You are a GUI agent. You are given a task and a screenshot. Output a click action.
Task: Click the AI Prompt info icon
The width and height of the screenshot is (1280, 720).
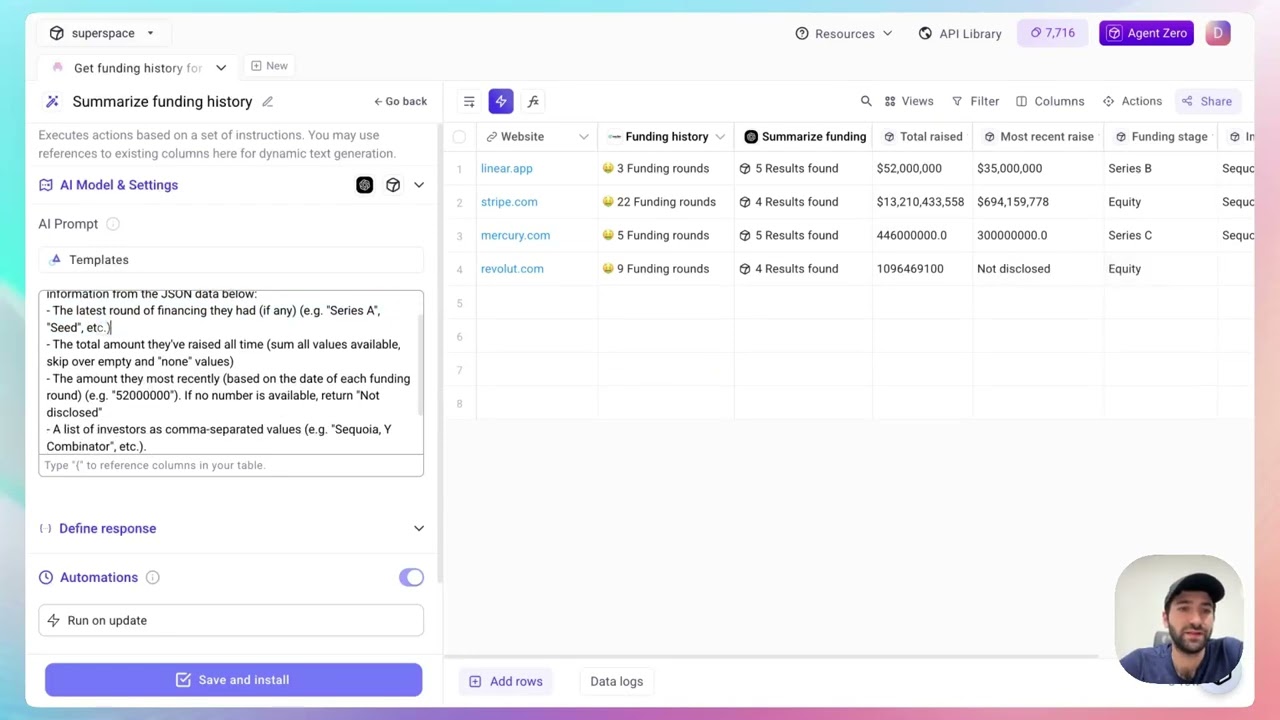[113, 224]
